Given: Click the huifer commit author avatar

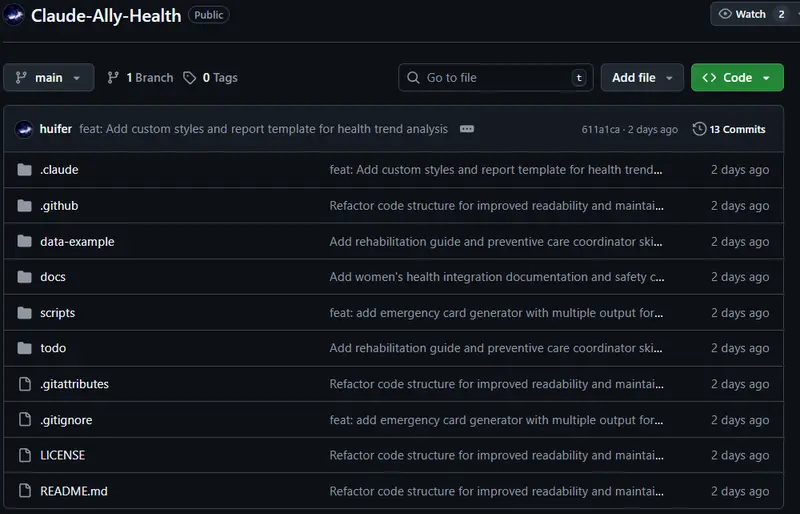Looking at the screenshot, I should (24, 129).
